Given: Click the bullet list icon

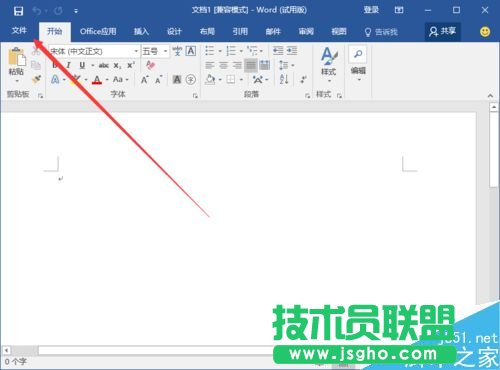Looking at the screenshot, I should (210, 51).
